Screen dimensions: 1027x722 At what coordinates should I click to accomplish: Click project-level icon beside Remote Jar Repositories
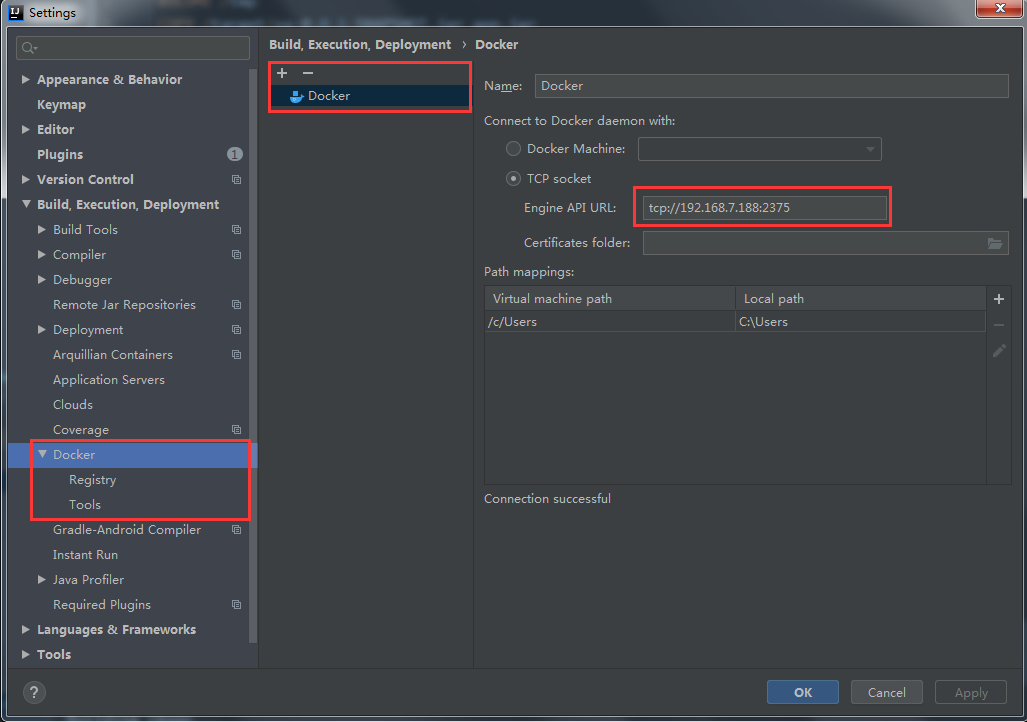pyautogui.click(x=236, y=305)
